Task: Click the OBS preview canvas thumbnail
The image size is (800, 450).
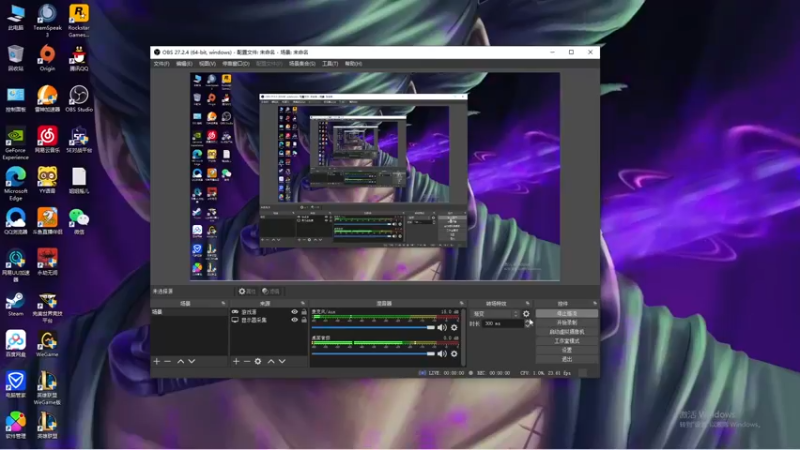Action: pyautogui.click(x=375, y=177)
